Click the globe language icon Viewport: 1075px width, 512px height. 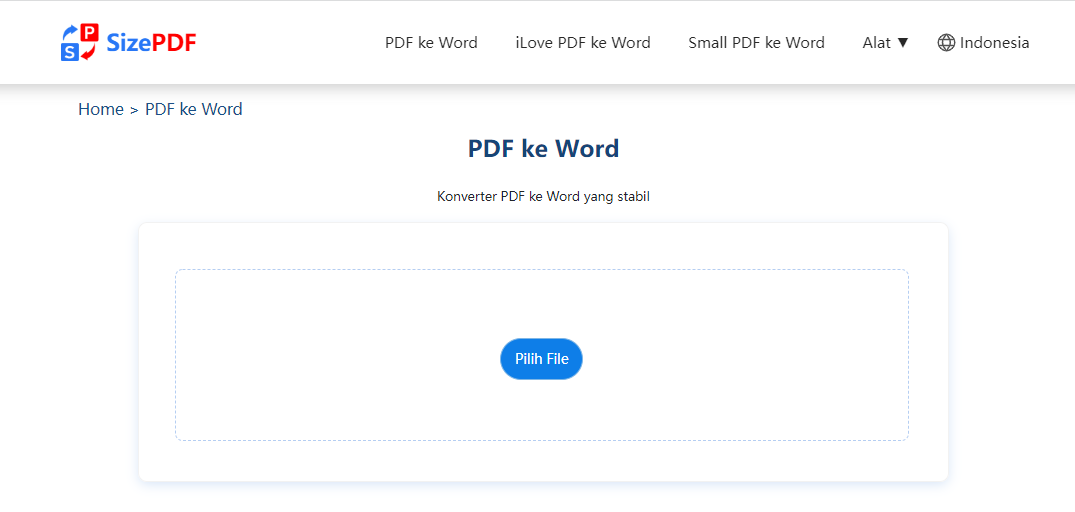(x=946, y=42)
